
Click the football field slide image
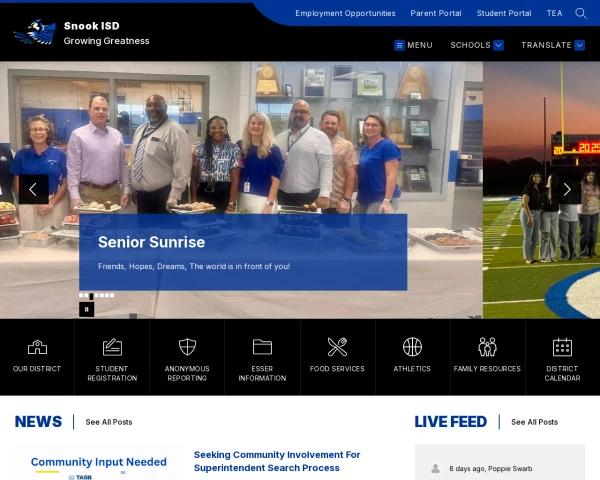click(x=541, y=190)
